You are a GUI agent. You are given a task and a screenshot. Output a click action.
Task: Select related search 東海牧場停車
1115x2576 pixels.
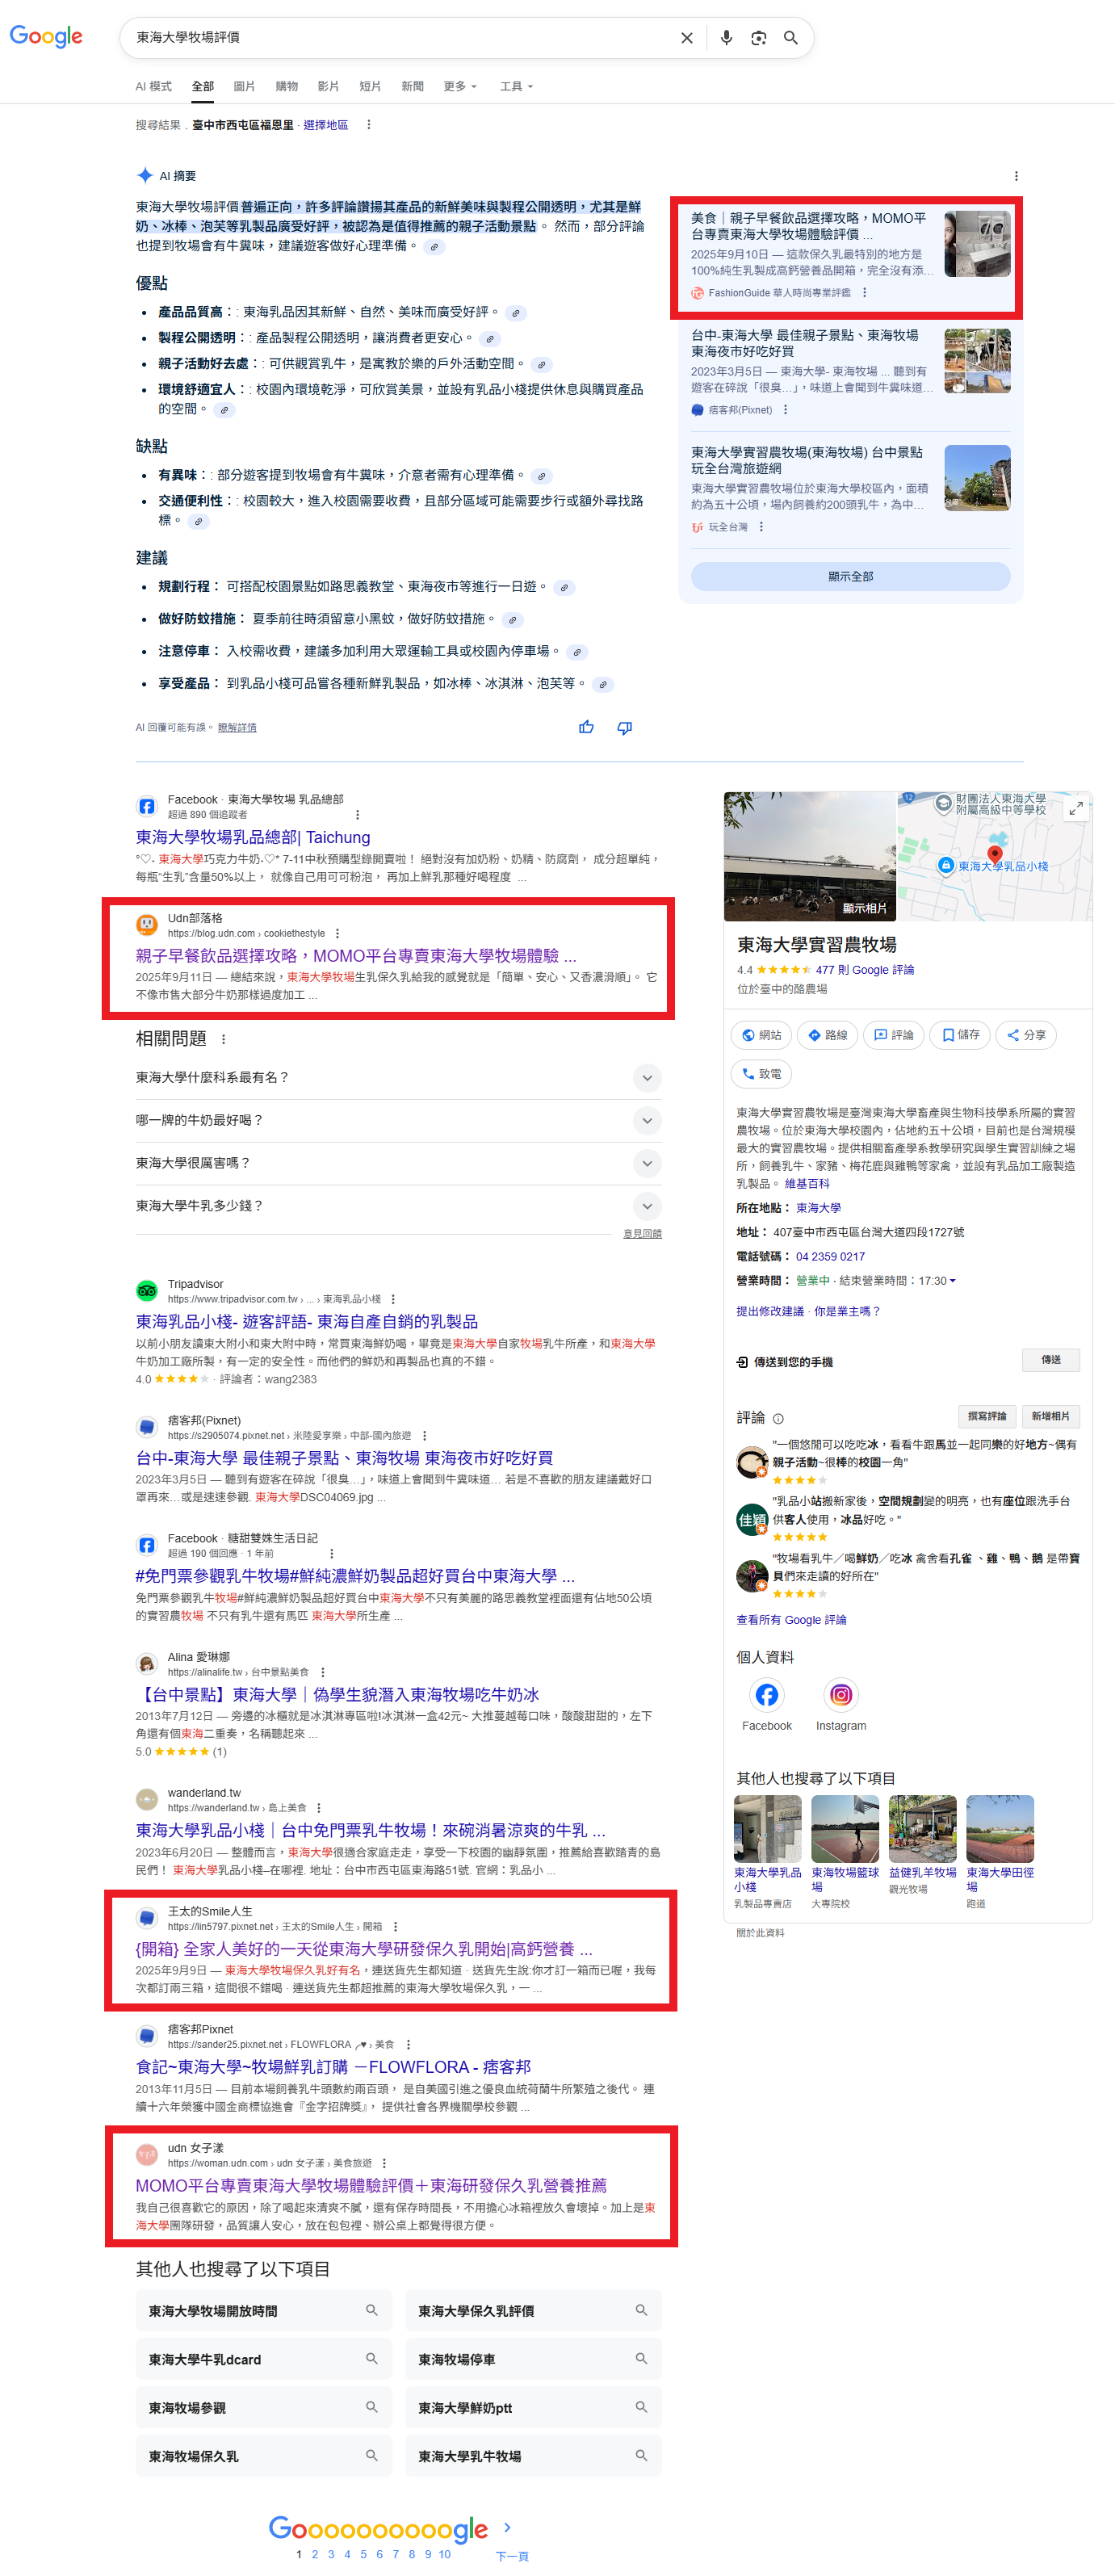[x=533, y=2358]
